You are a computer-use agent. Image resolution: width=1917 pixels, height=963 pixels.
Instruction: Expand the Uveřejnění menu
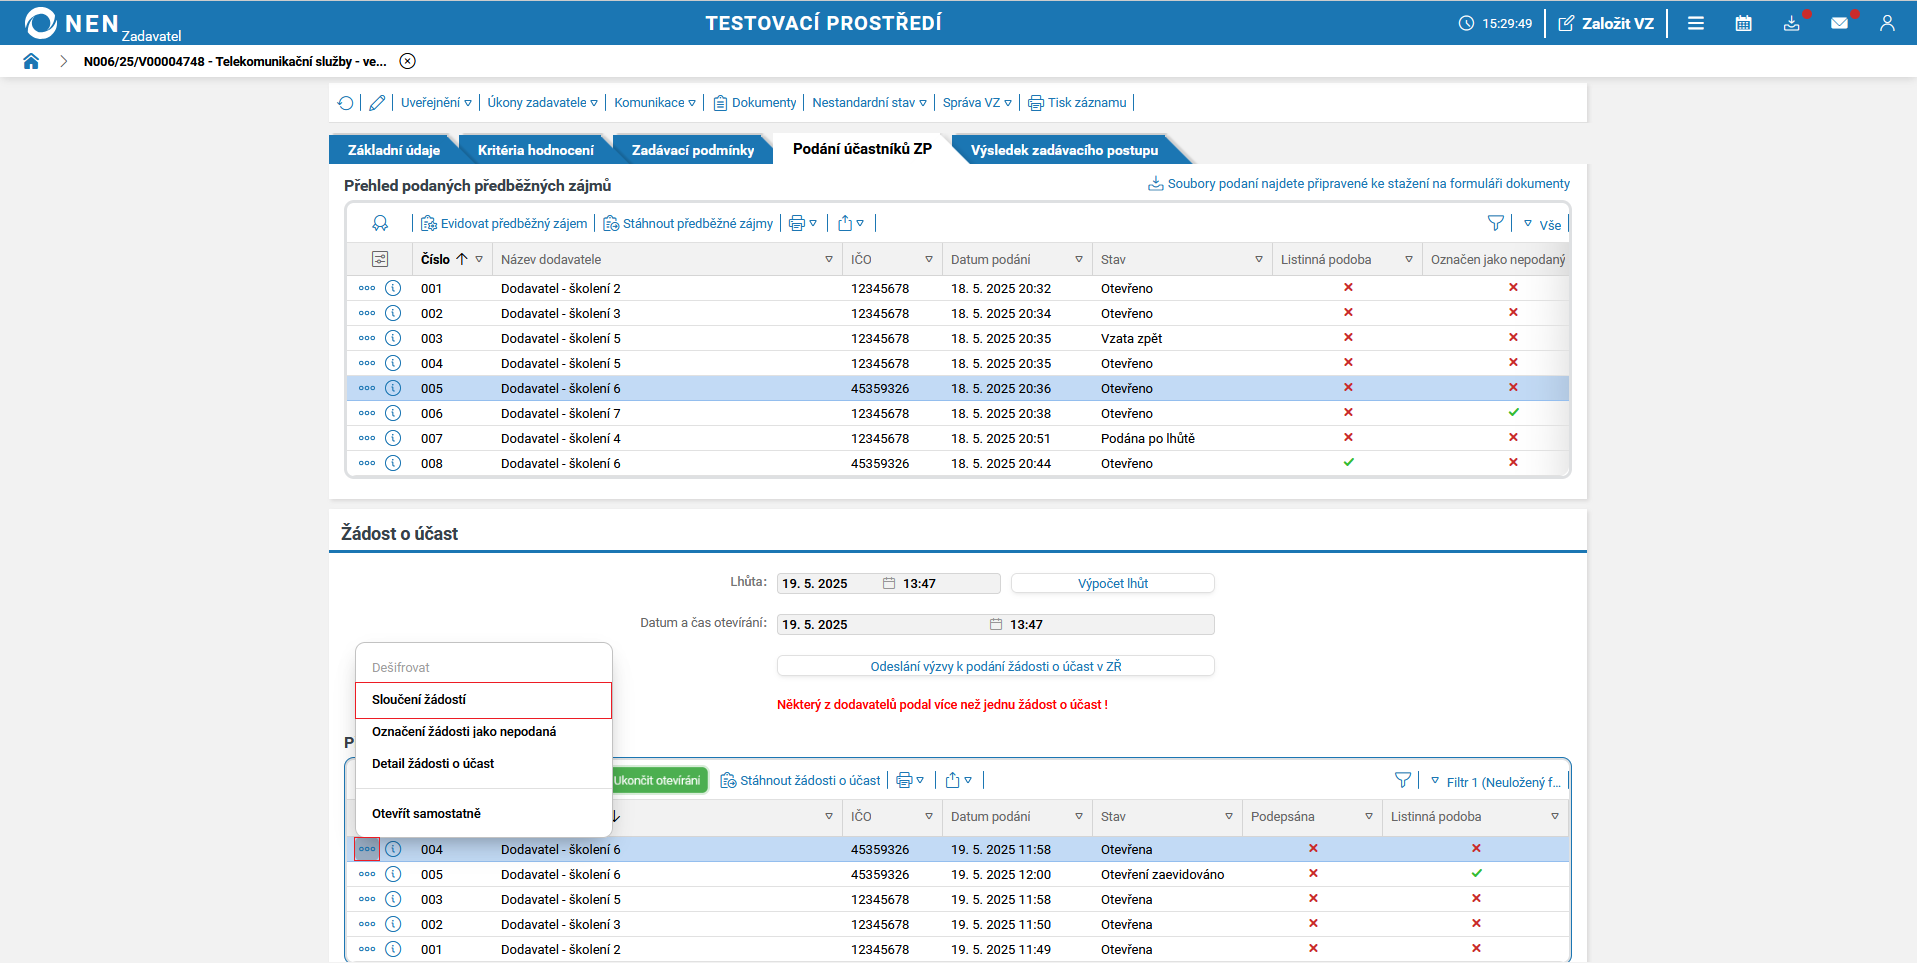(436, 103)
